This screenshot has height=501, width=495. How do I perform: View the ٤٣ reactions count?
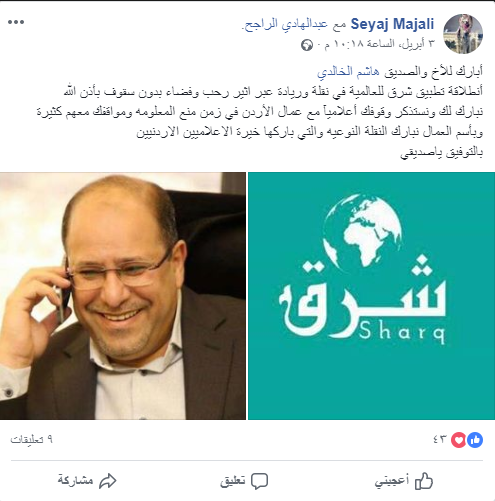pos(440,439)
